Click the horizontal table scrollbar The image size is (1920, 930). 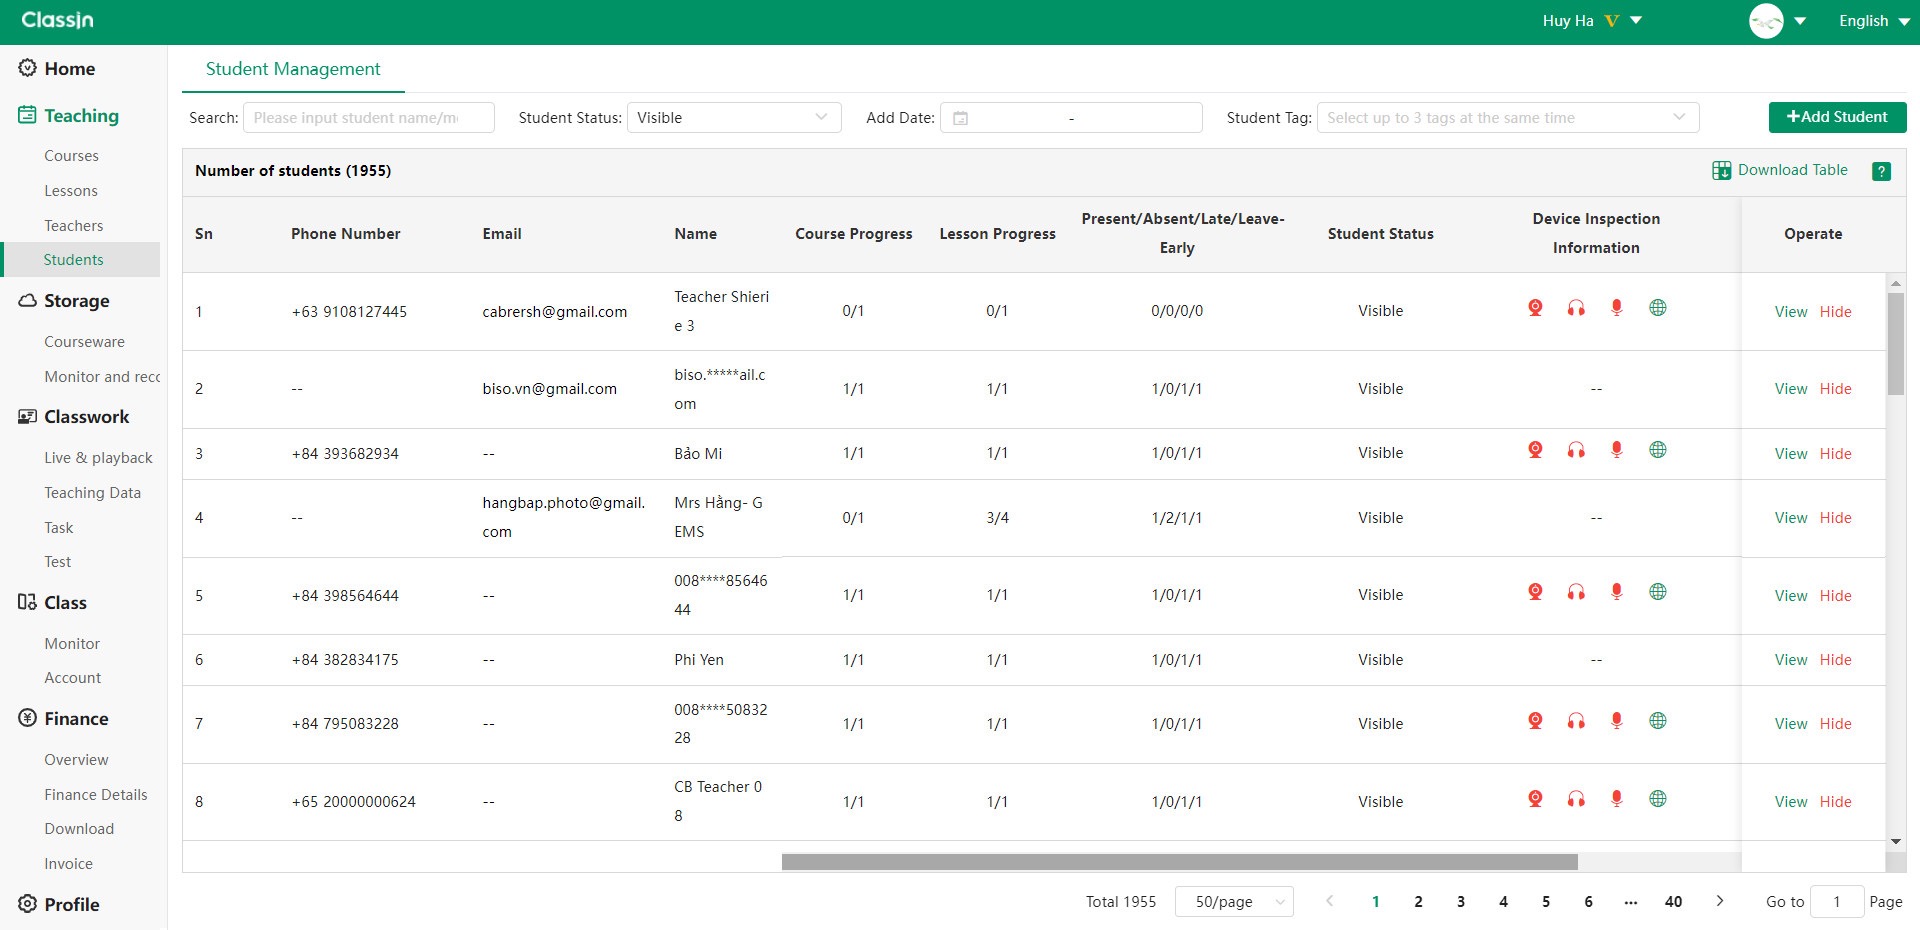1179,862
